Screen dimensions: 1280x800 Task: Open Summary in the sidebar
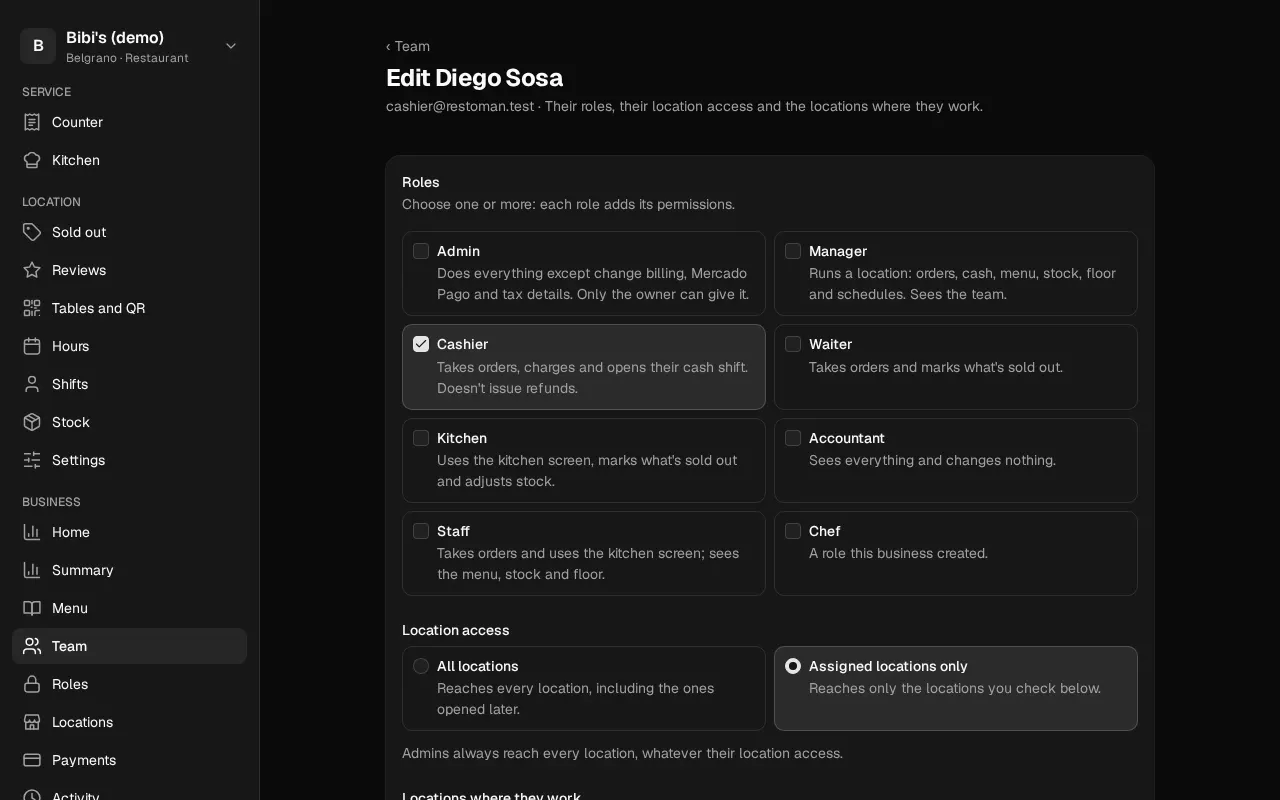[129, 570]
